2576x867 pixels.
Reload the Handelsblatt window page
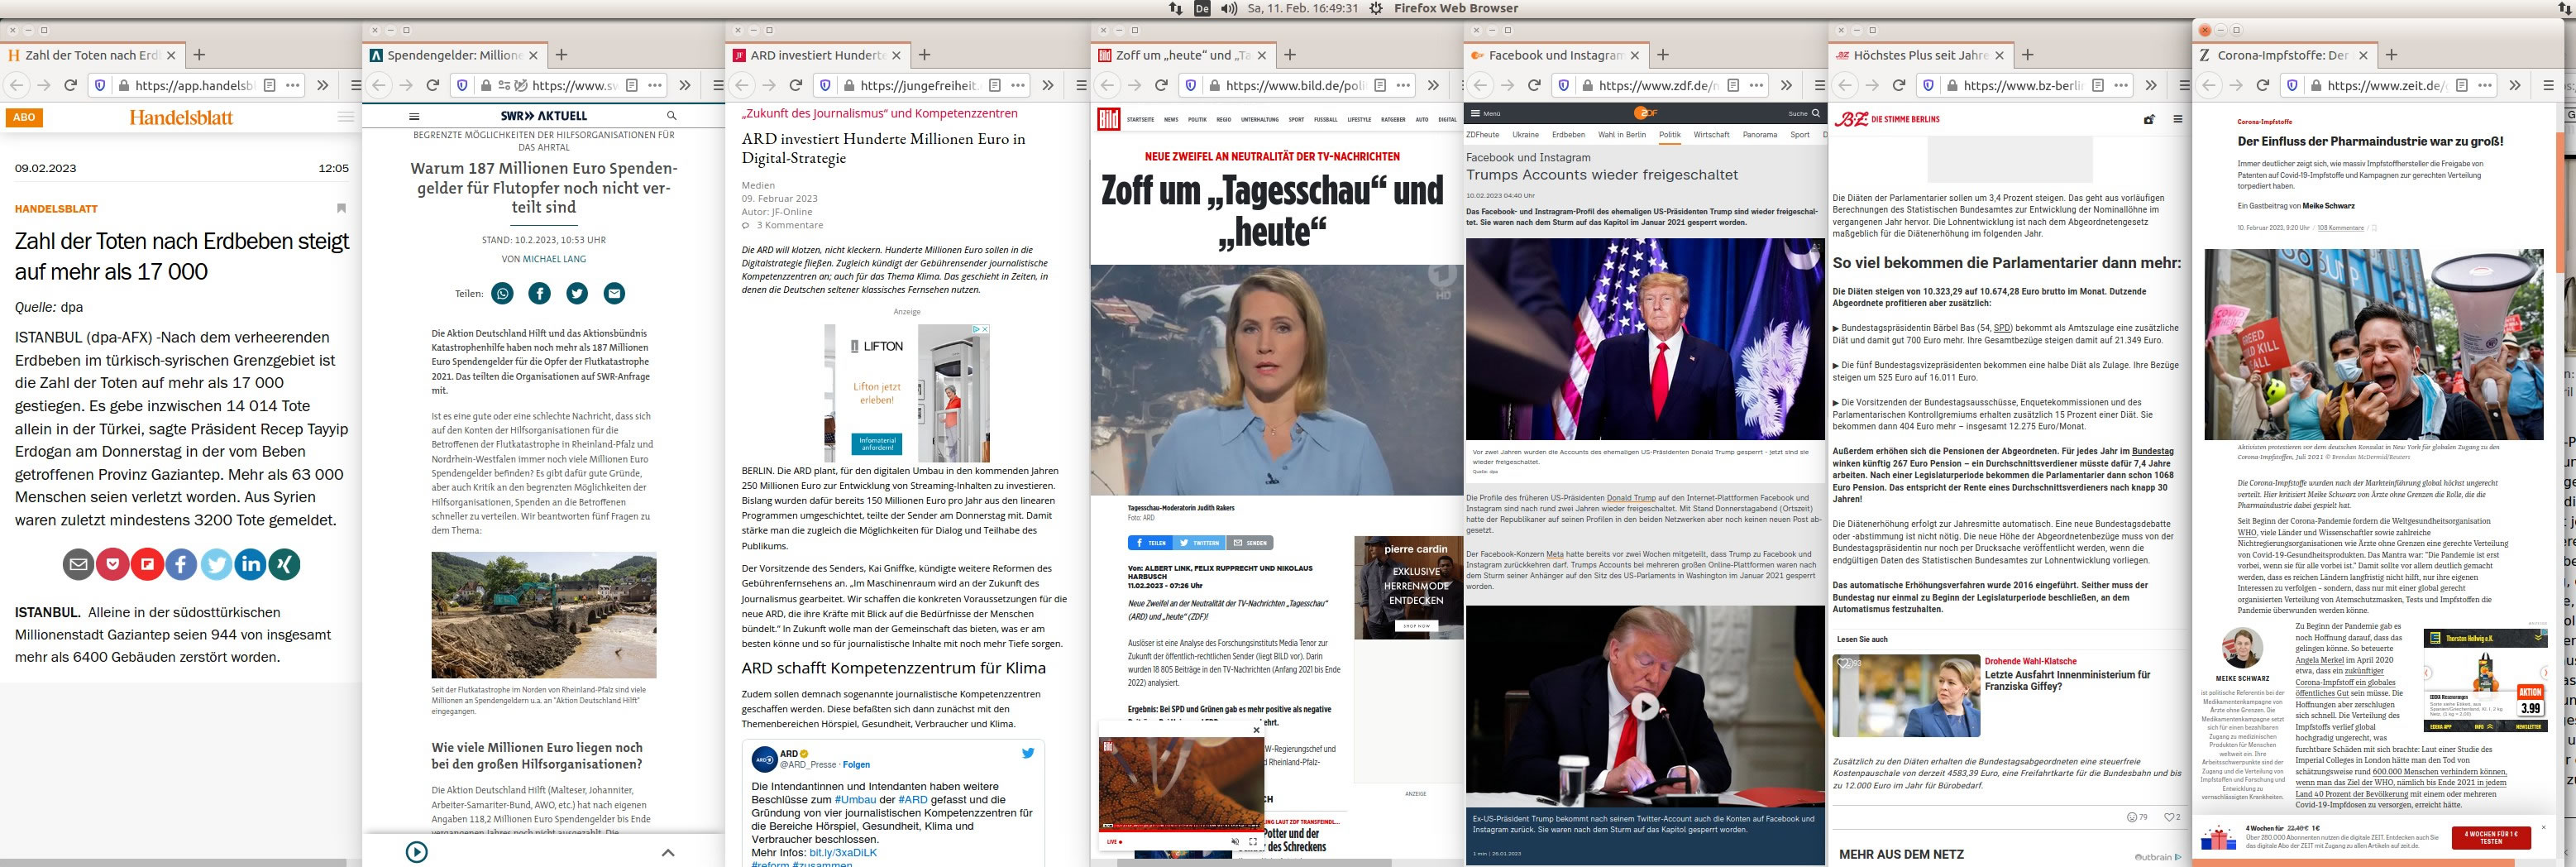[70, 85]
